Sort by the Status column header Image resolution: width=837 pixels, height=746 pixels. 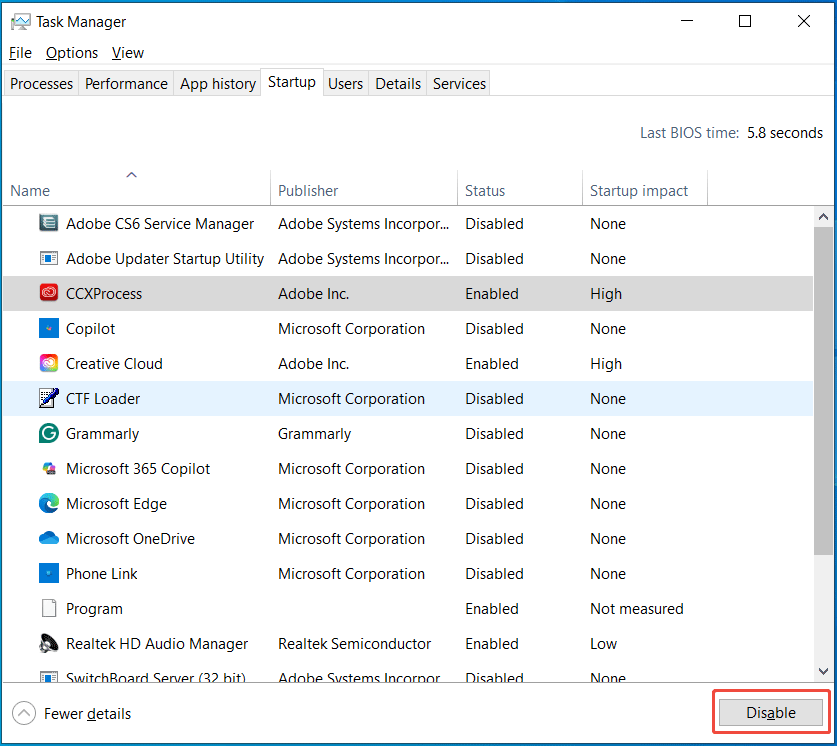tap(520, 187)
